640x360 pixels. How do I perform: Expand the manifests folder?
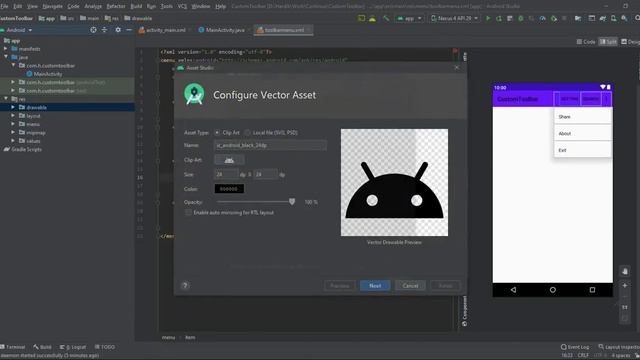[x=6, y=49]
